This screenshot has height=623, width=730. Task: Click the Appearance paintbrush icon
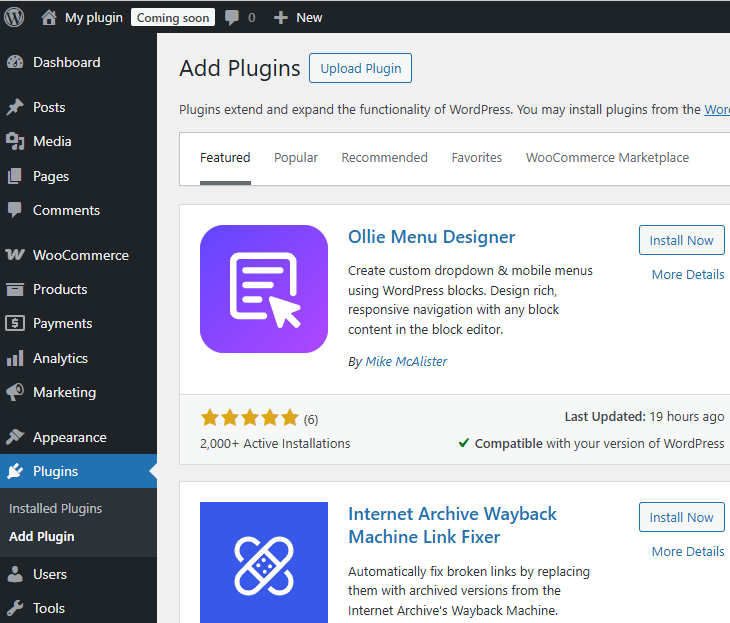(15, 437)
